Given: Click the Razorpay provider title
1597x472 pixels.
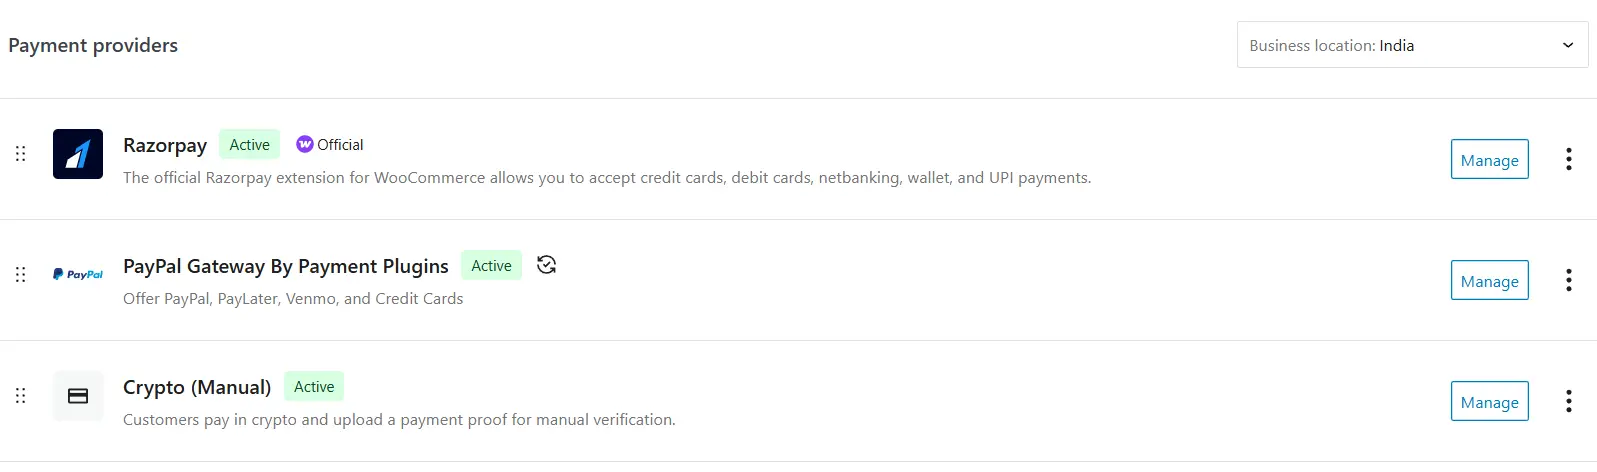Looking at the screenshot, I should [x=165, y=146].
